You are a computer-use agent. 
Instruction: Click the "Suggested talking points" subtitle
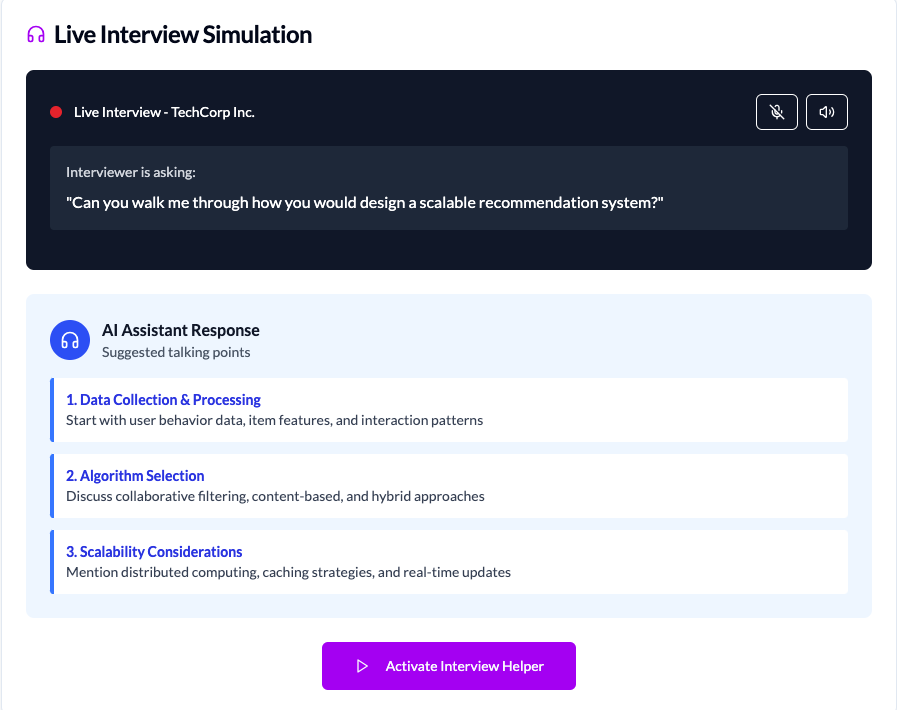point(176,352)
